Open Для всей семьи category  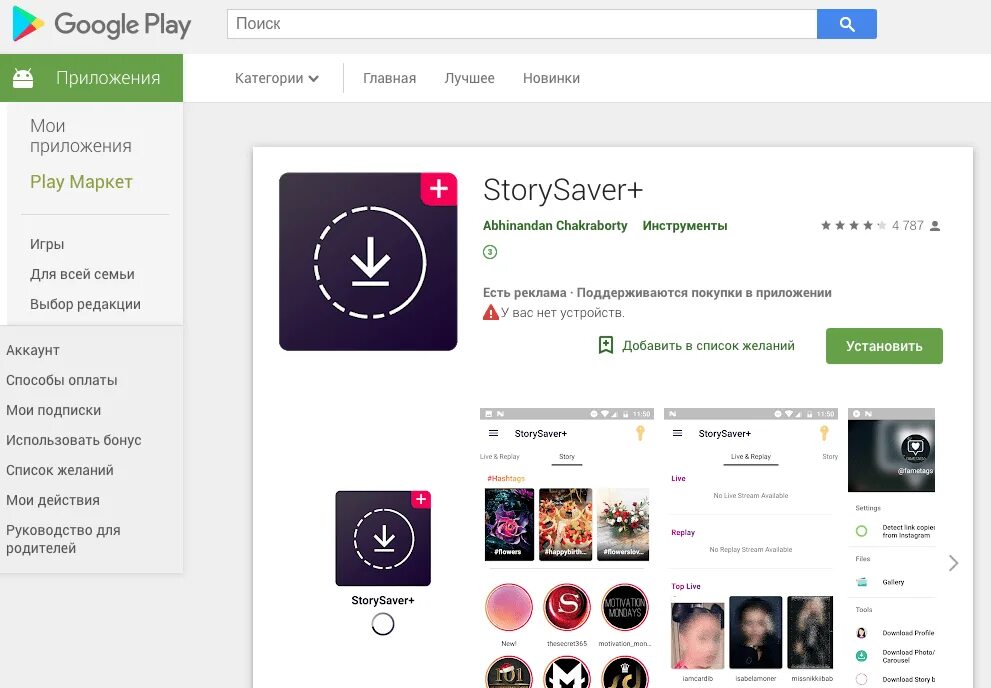tap(82, 274)
